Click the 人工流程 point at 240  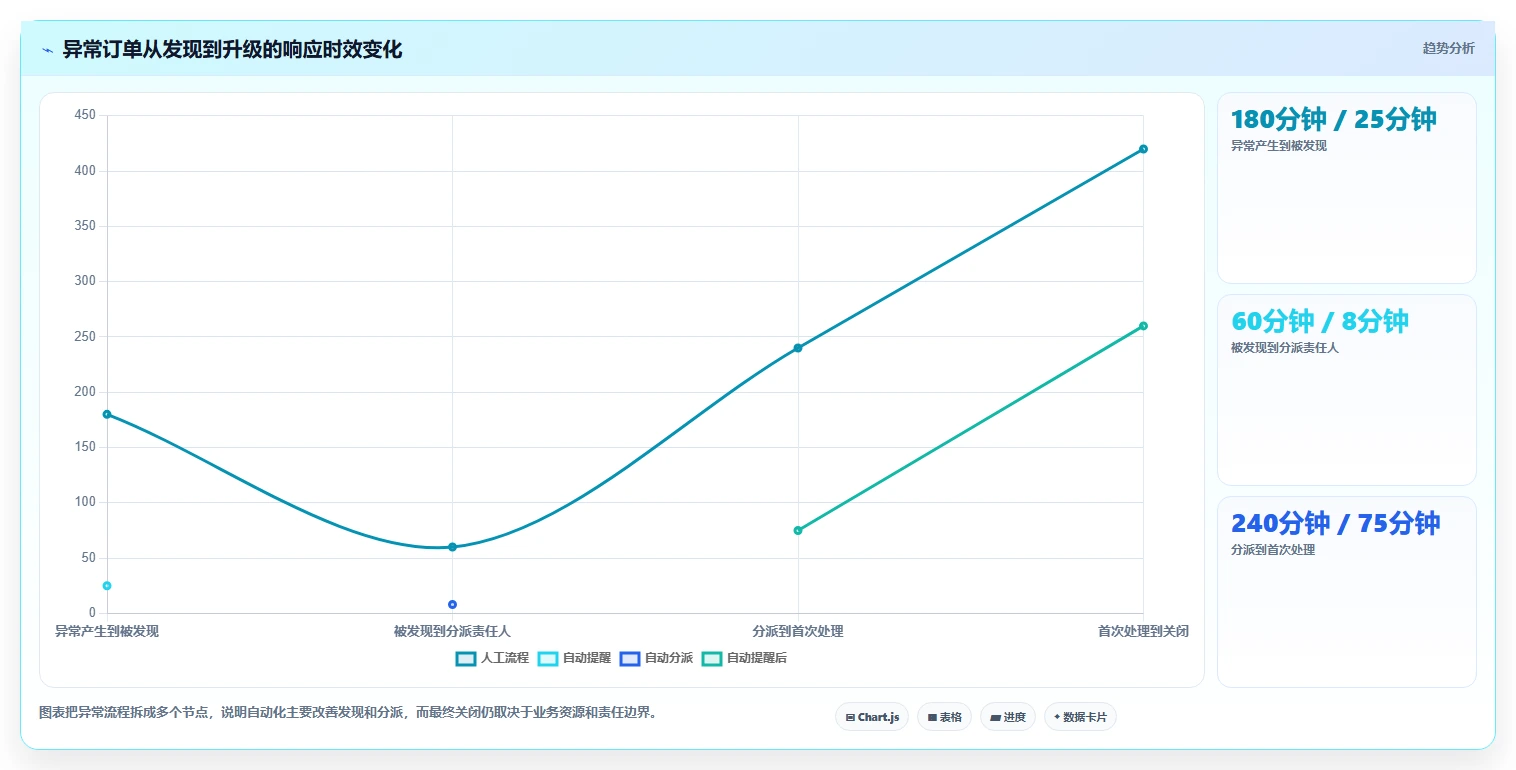tap(798, 348)
